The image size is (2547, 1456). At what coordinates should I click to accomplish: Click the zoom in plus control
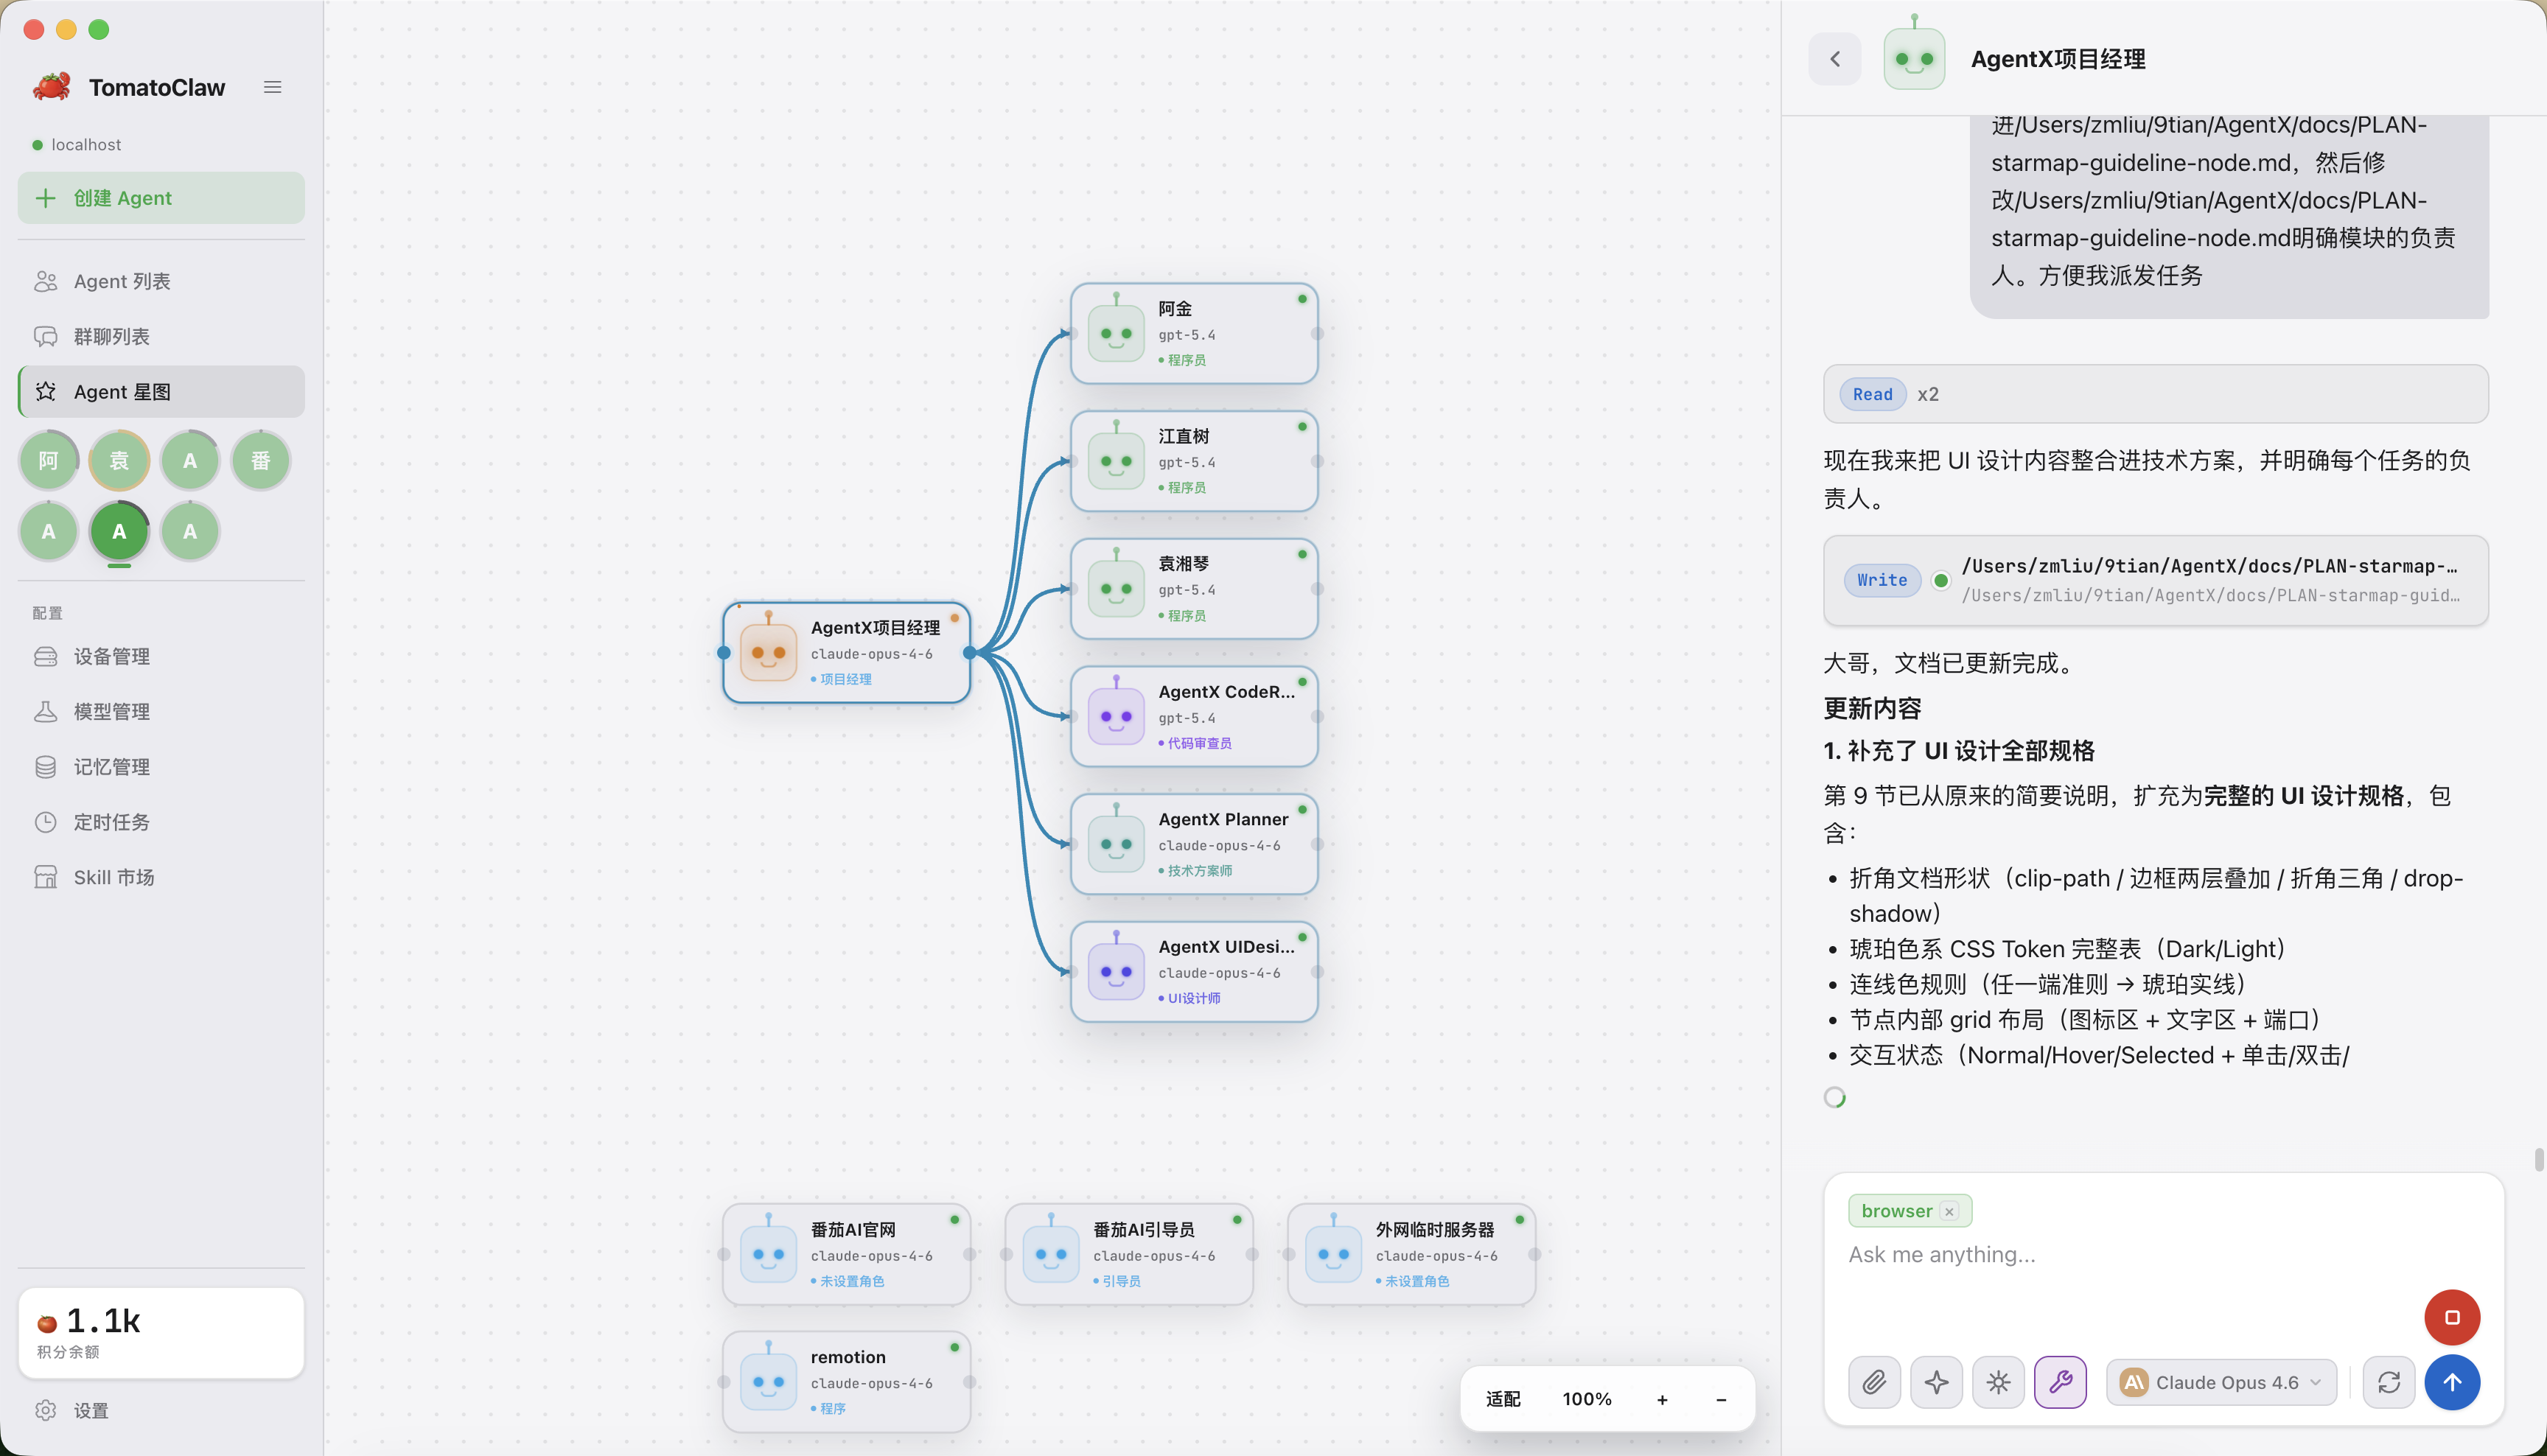pos(1662,1399)
